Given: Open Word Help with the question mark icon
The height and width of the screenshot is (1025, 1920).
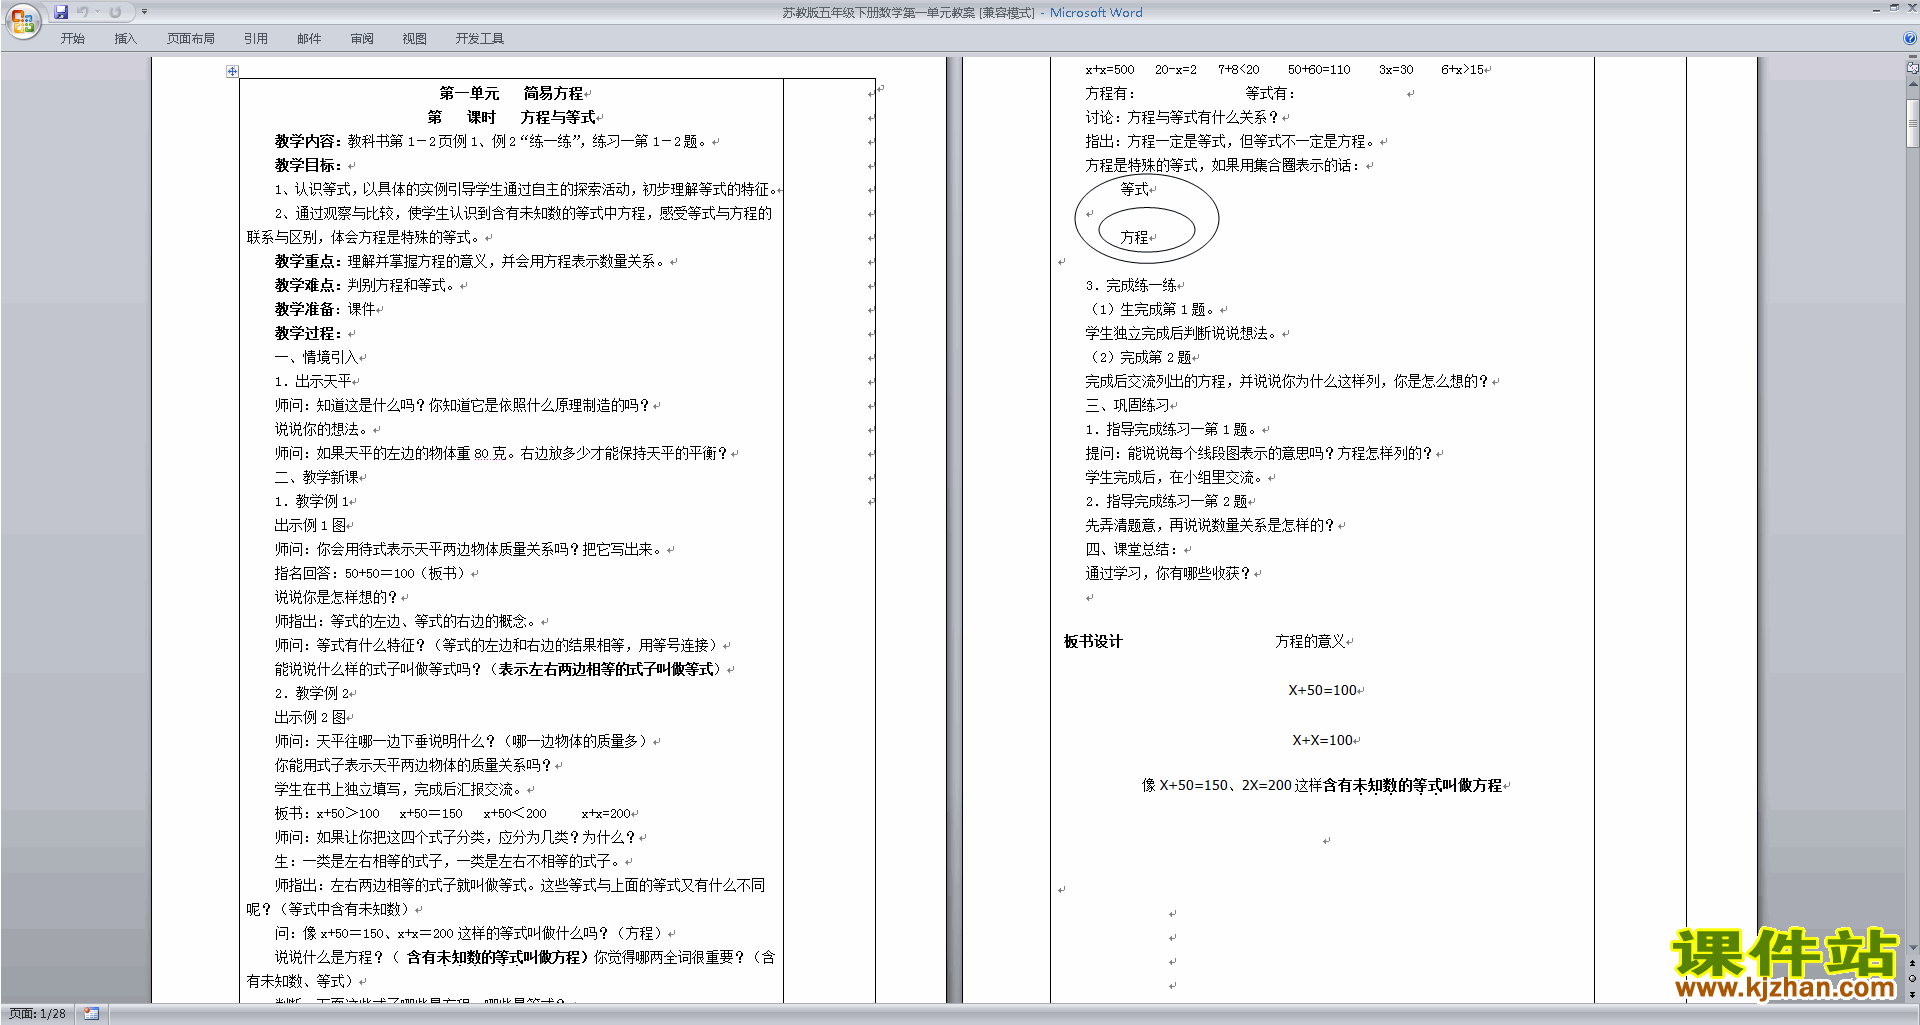Looking at the screenshot, I should 1910,39.
